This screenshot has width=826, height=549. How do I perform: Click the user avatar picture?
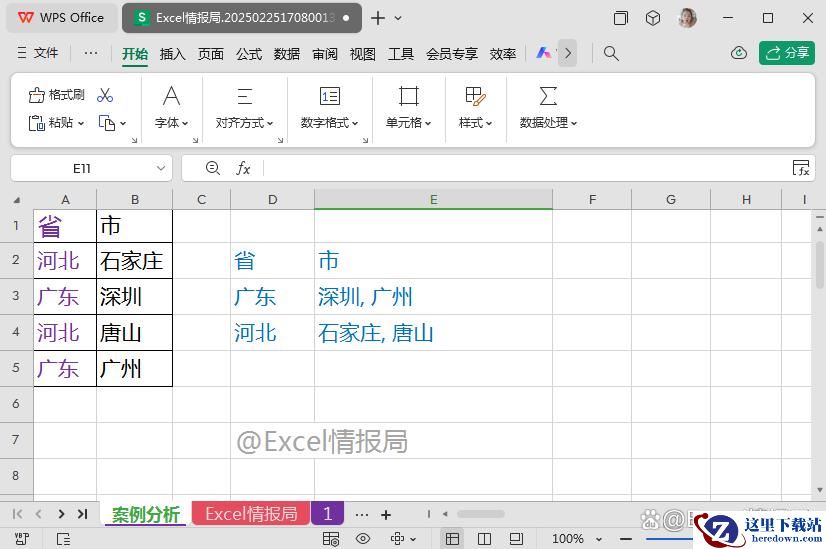pyautogui.click(x=687, y=18)
